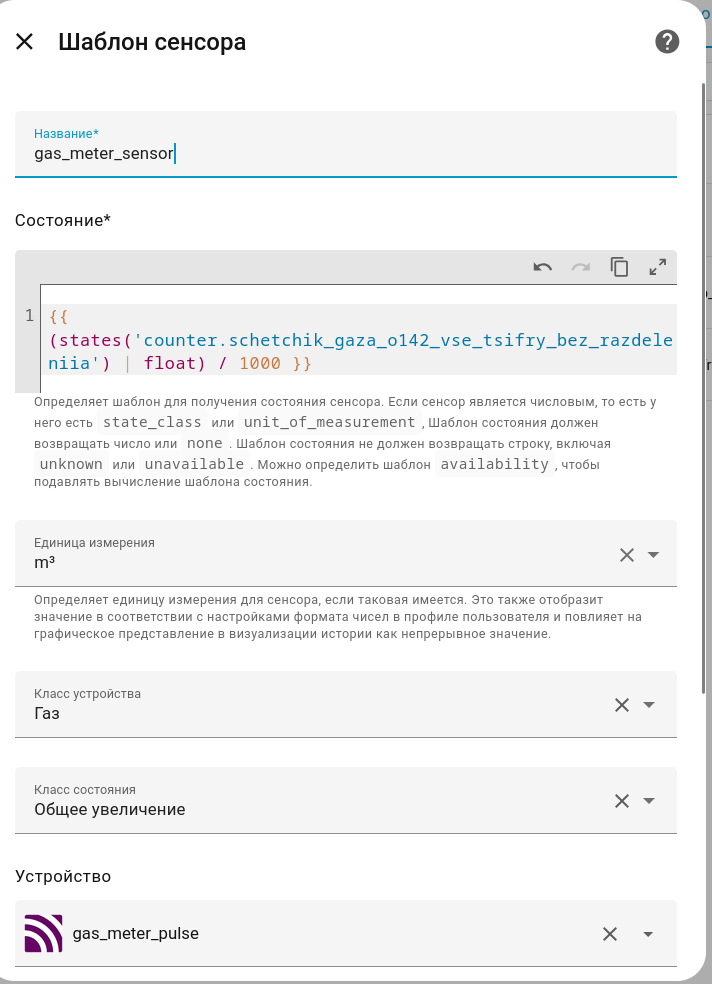
Task: Open help via the question mark icon
Action: pyautogui.click(x=665, y=42)
